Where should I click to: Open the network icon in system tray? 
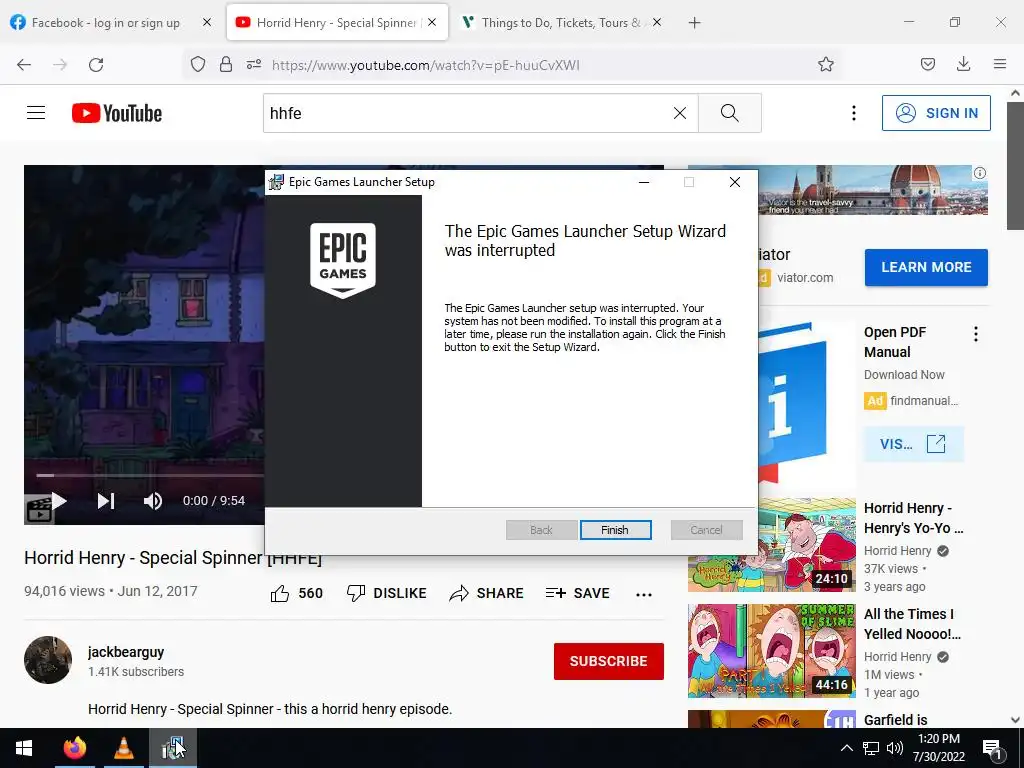pos(871,748)
